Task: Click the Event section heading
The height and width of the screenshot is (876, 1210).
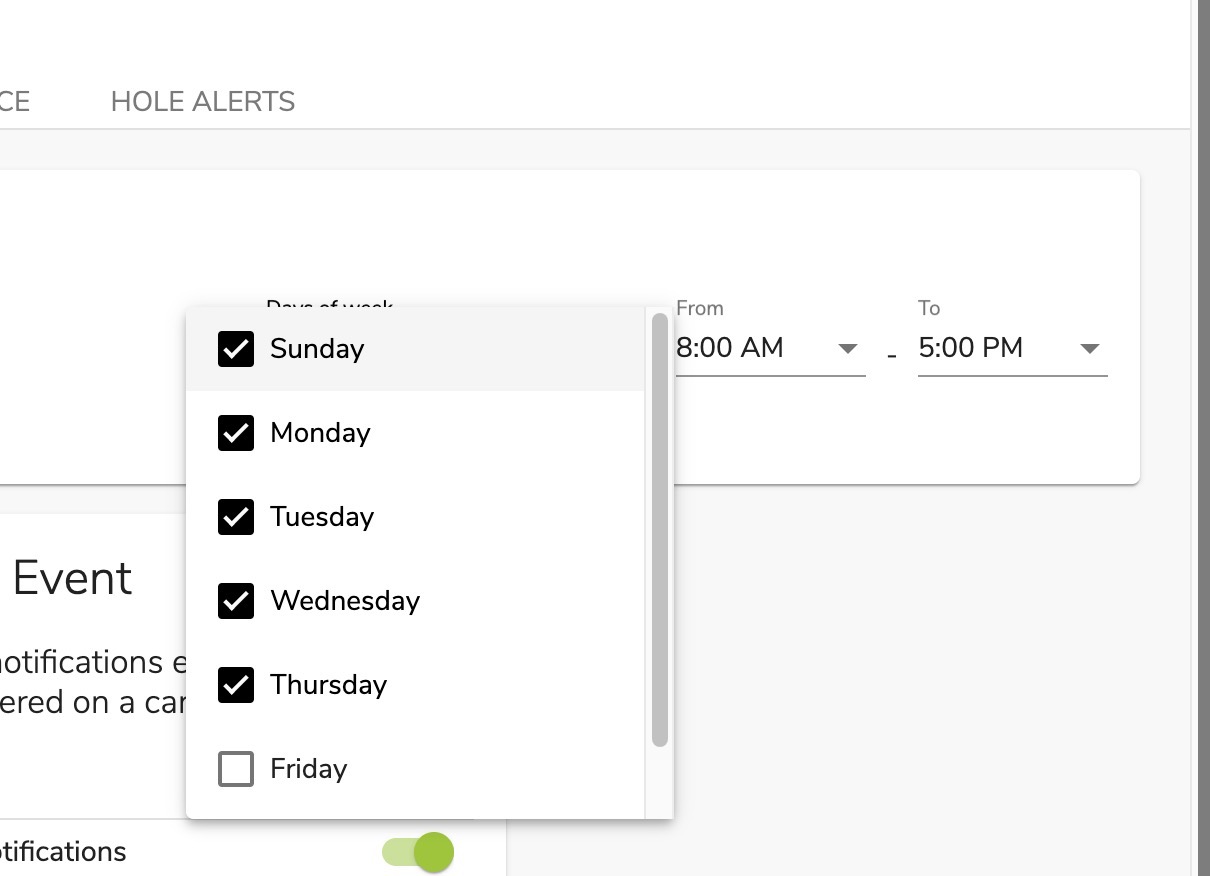Action: pos(72,578)
